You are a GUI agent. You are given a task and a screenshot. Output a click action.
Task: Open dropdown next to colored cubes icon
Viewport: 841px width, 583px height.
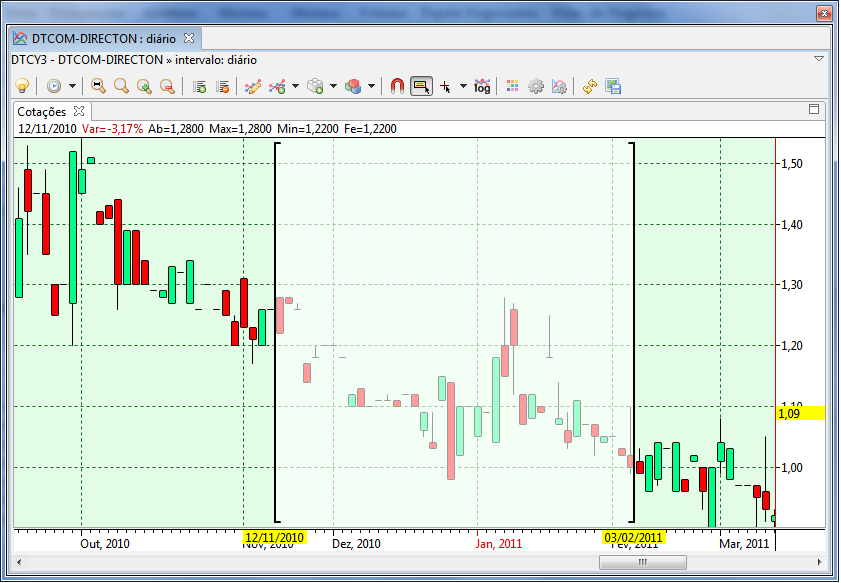click(x=371, y=86)
